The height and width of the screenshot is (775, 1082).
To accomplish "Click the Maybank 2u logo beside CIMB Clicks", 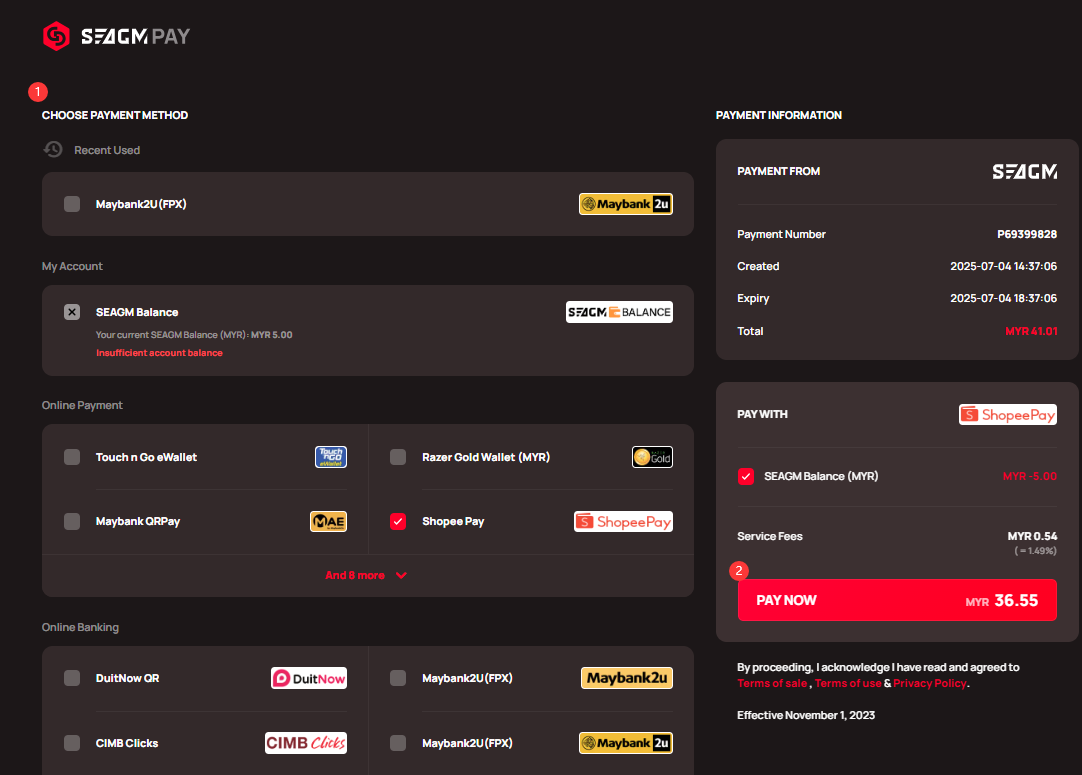I will click(x=625, y=743).
